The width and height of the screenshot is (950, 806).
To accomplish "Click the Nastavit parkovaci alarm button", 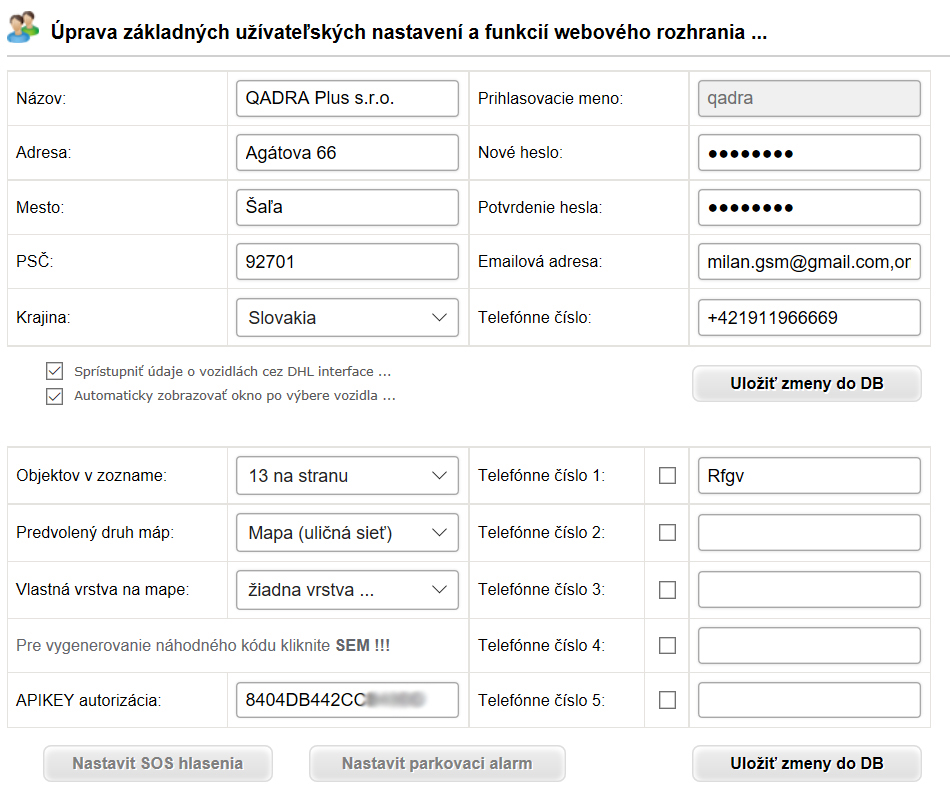I will (437, 764).
